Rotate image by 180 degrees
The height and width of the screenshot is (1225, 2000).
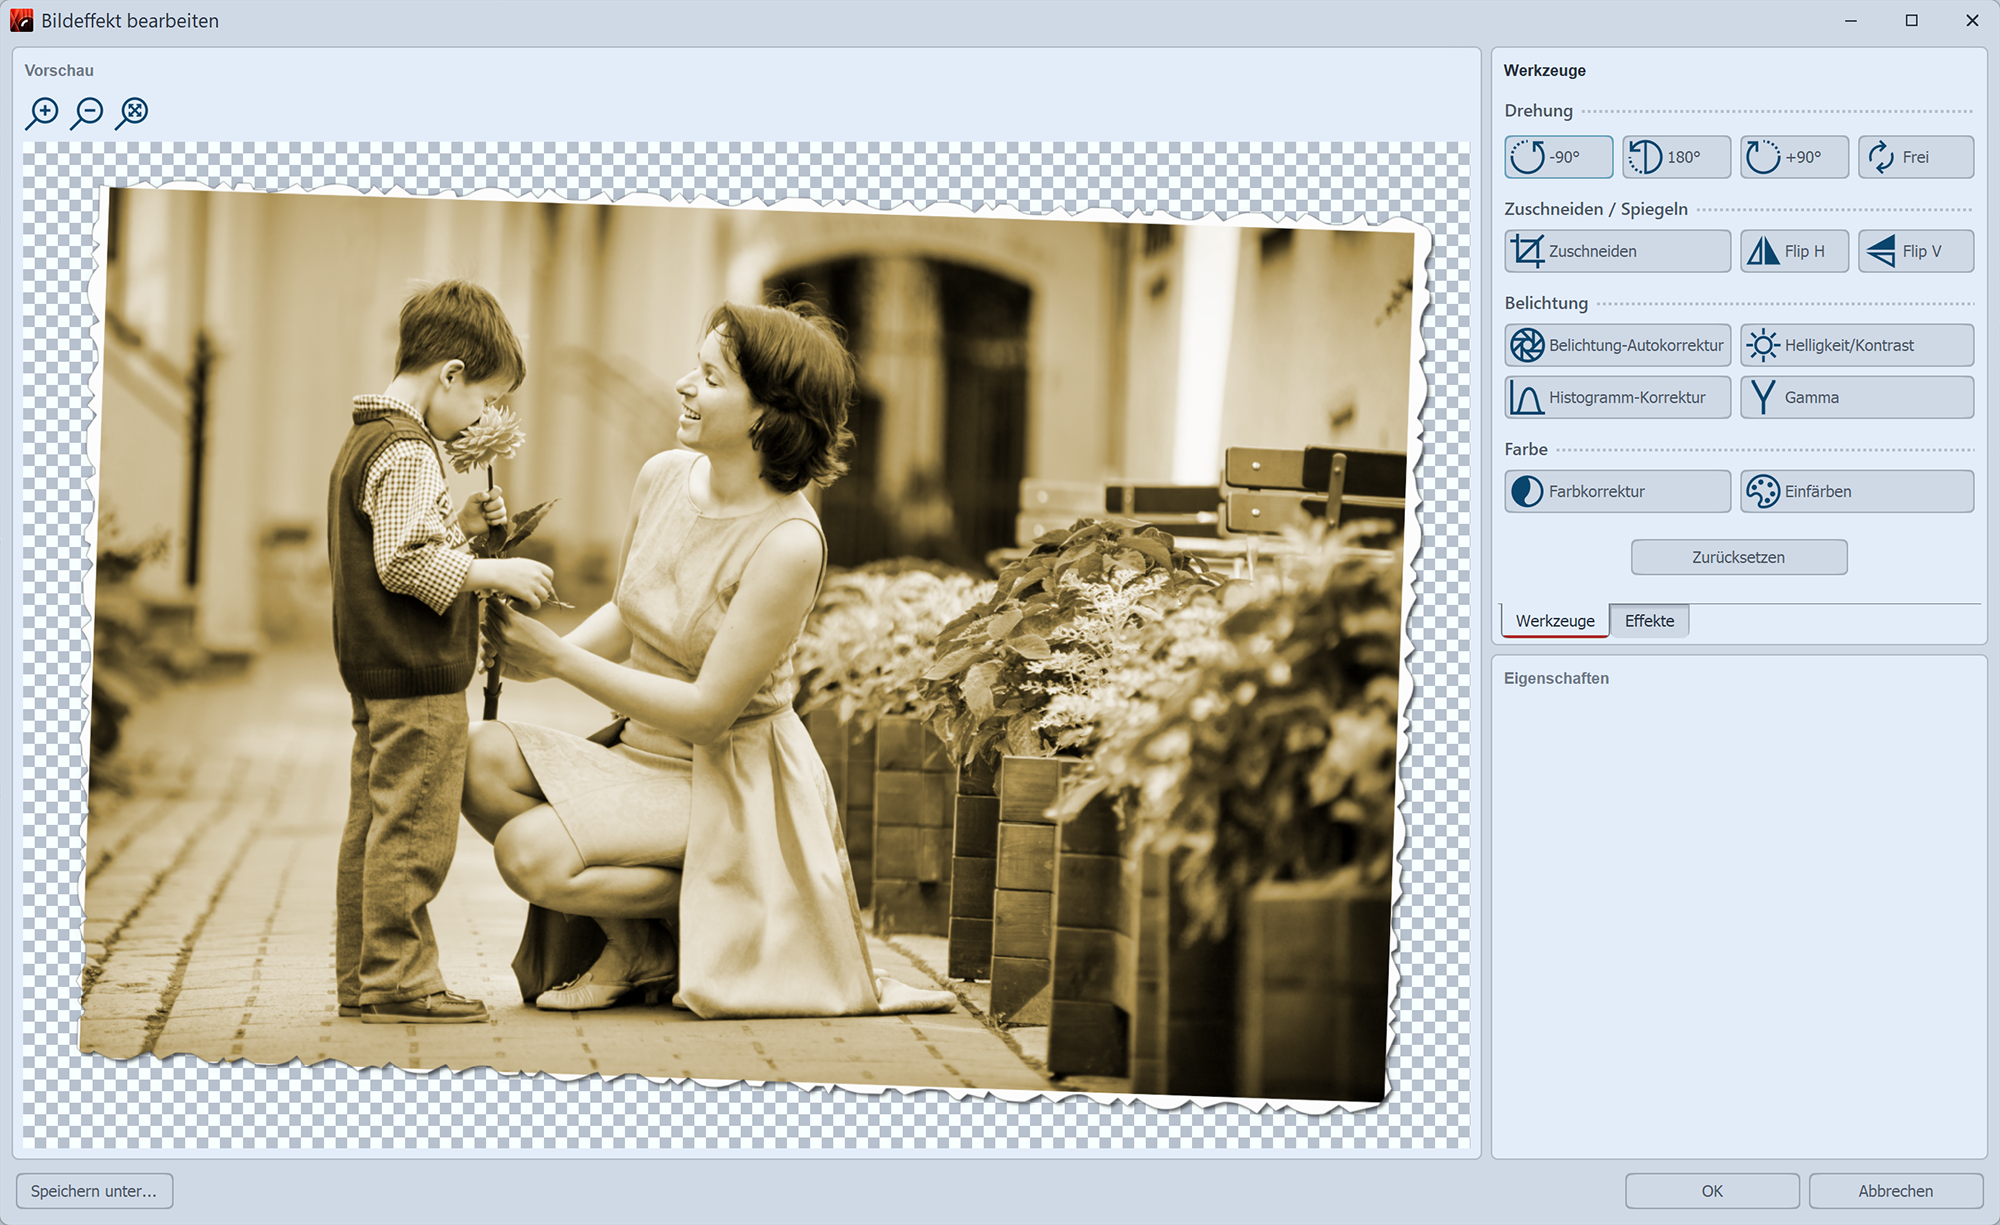(1676, 157)
